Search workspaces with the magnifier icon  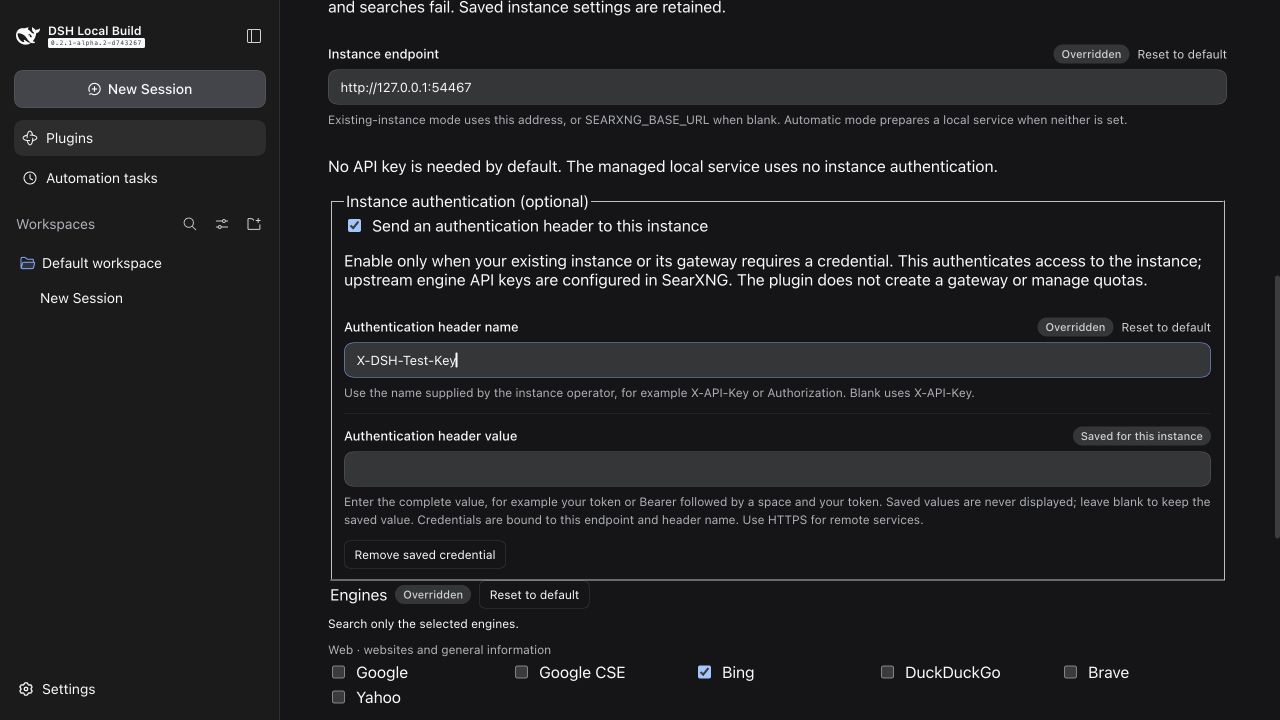[x=190, y=224]
